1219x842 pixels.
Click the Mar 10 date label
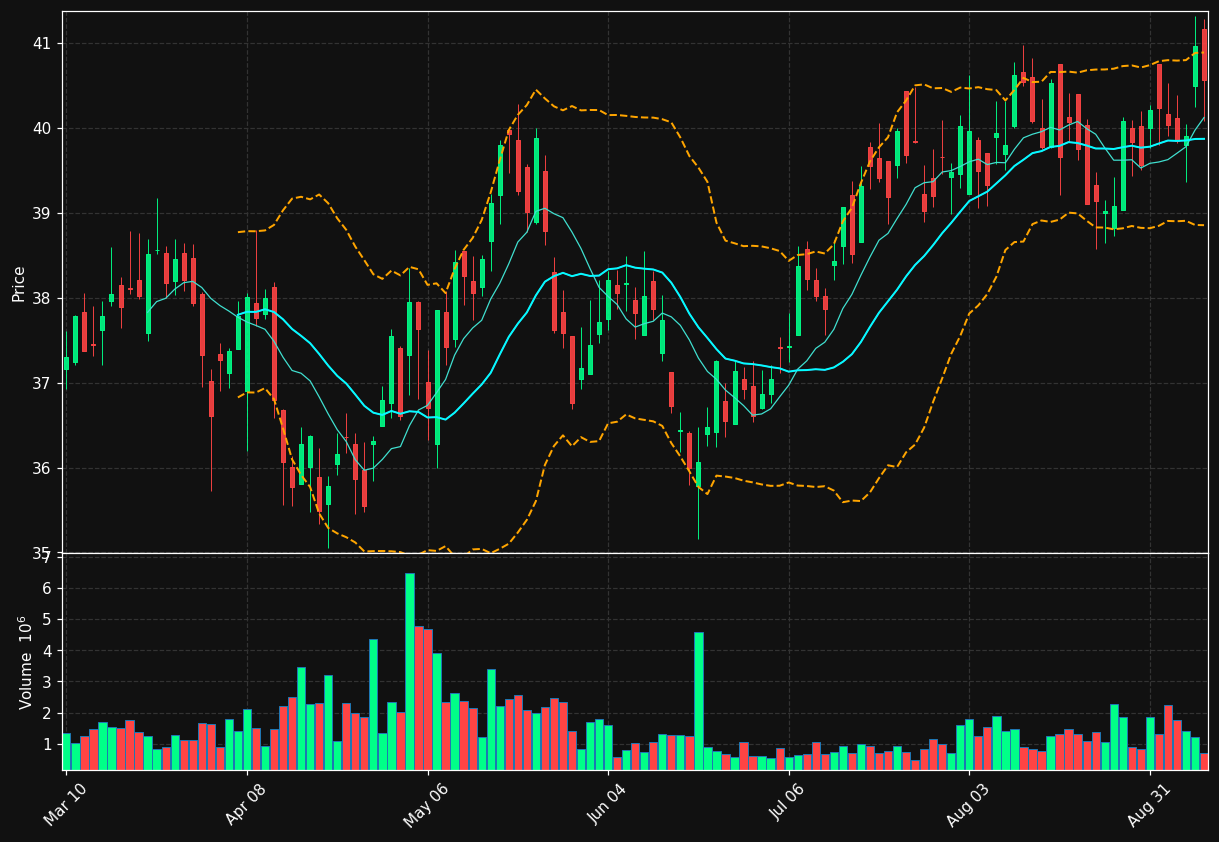tap(65, 804)
